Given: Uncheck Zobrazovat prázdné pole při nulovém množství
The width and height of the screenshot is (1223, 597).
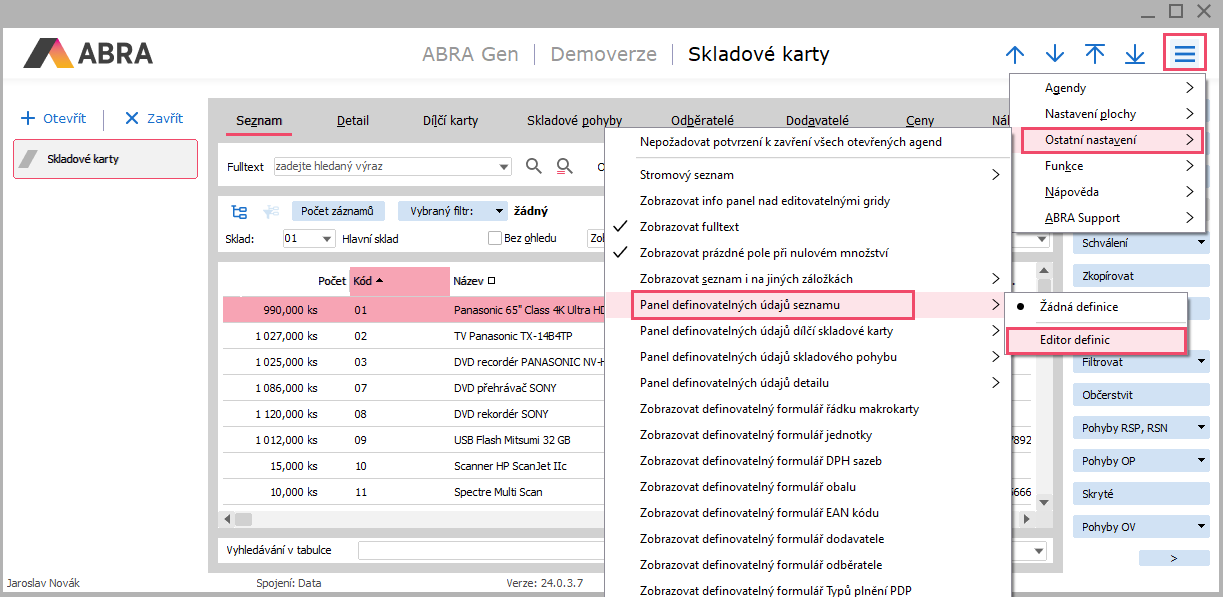Looking at the screenshot, I should coord(807,253).
